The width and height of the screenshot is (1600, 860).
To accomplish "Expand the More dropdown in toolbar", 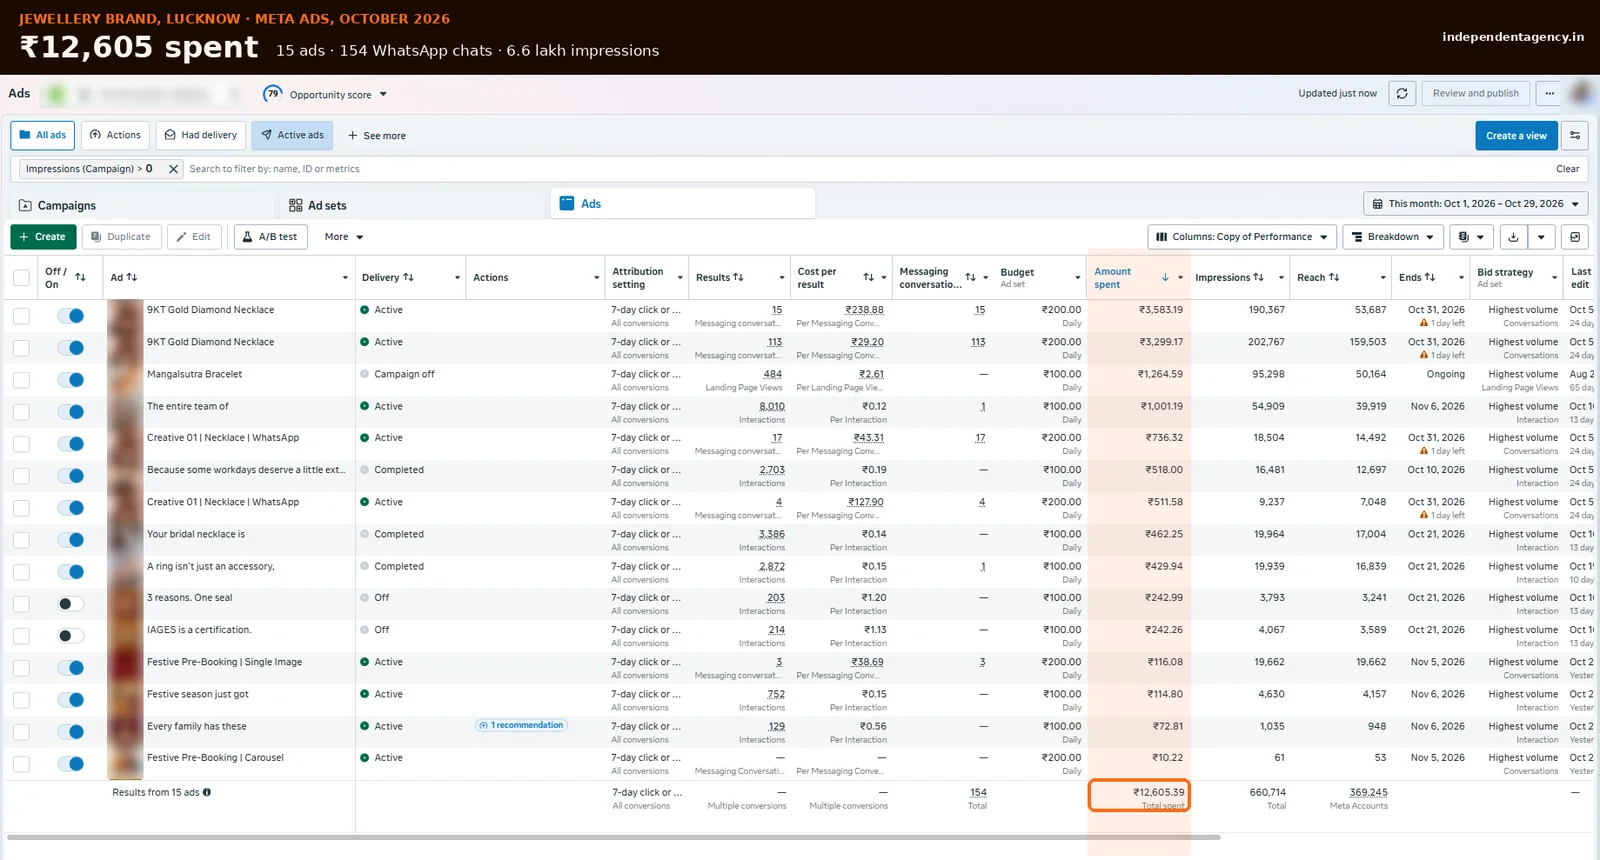I will click(x=343, y=237).
